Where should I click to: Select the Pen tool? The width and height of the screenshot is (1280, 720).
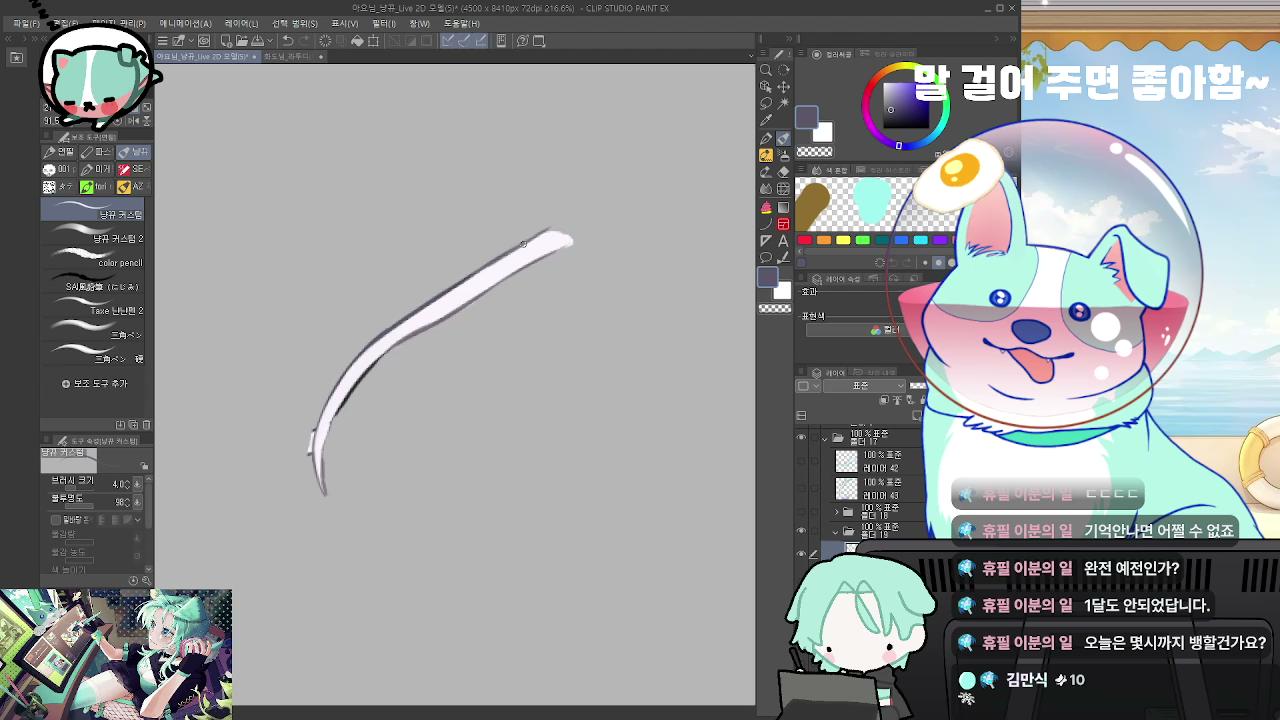coord(766,138)
